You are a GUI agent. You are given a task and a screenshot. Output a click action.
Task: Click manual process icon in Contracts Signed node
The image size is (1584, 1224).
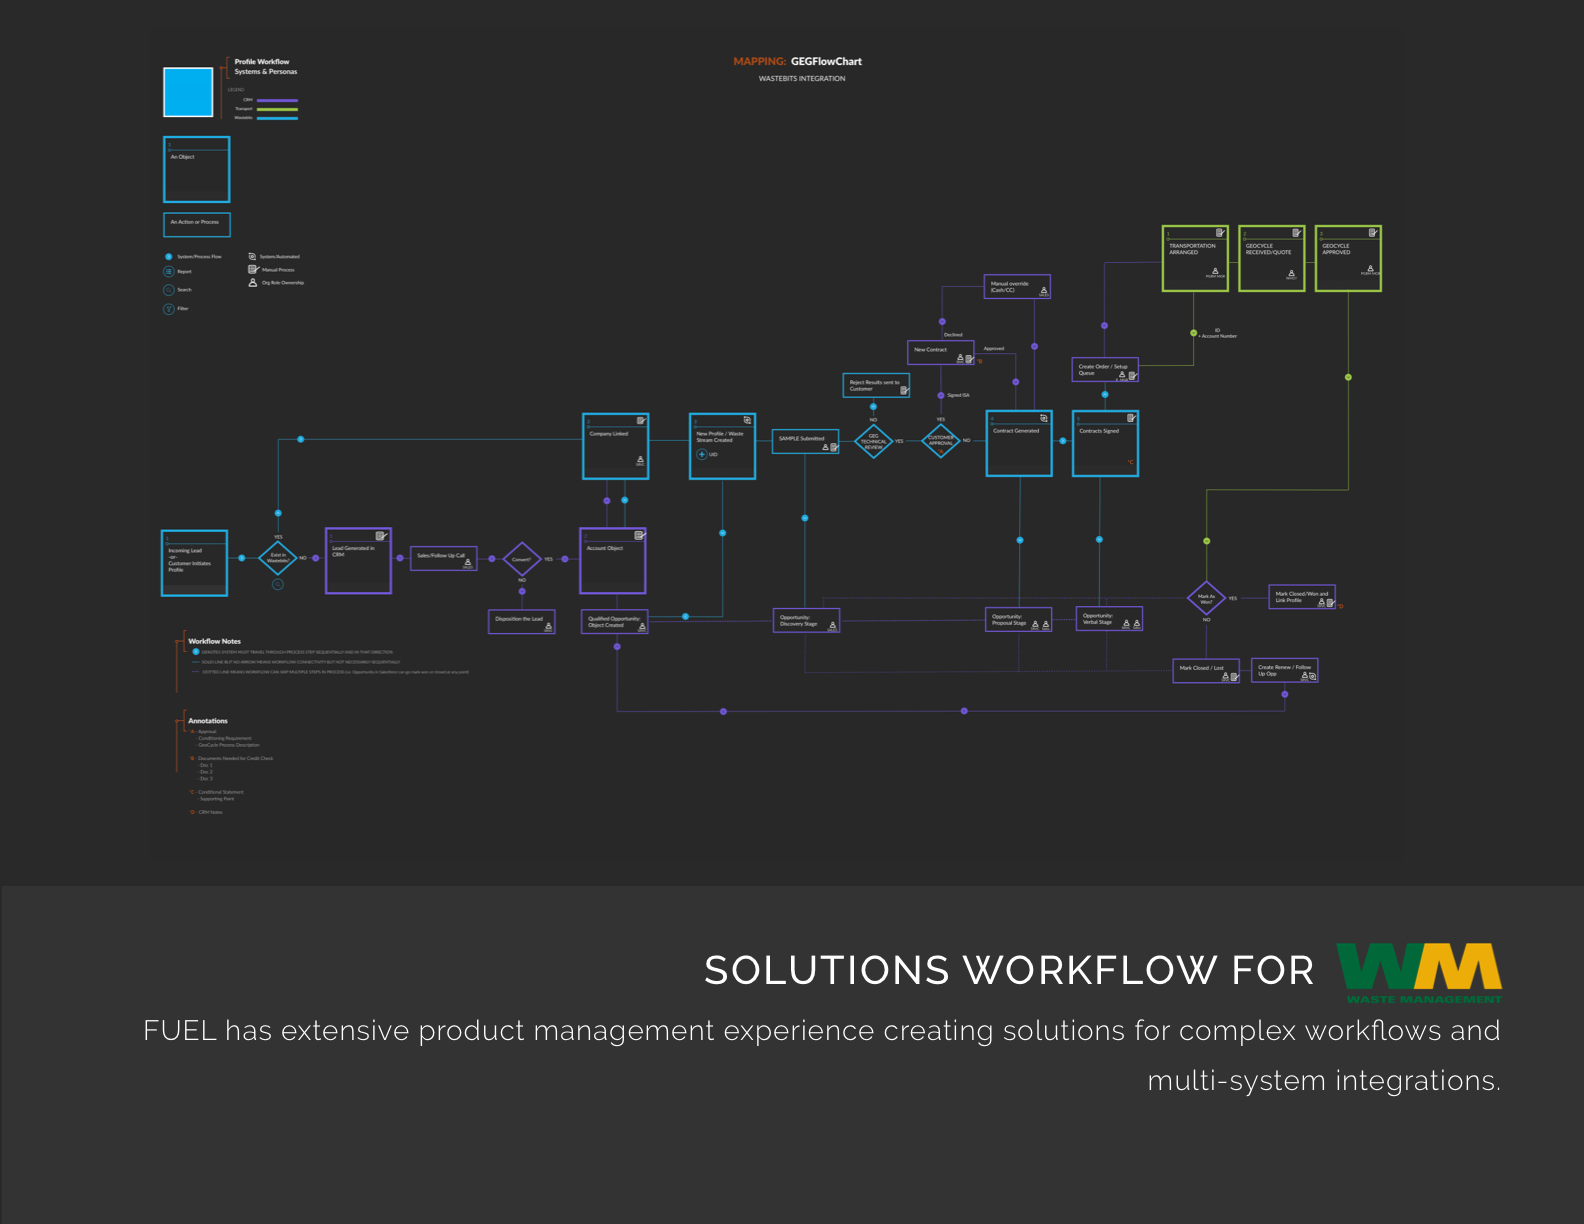point(1131,418)
